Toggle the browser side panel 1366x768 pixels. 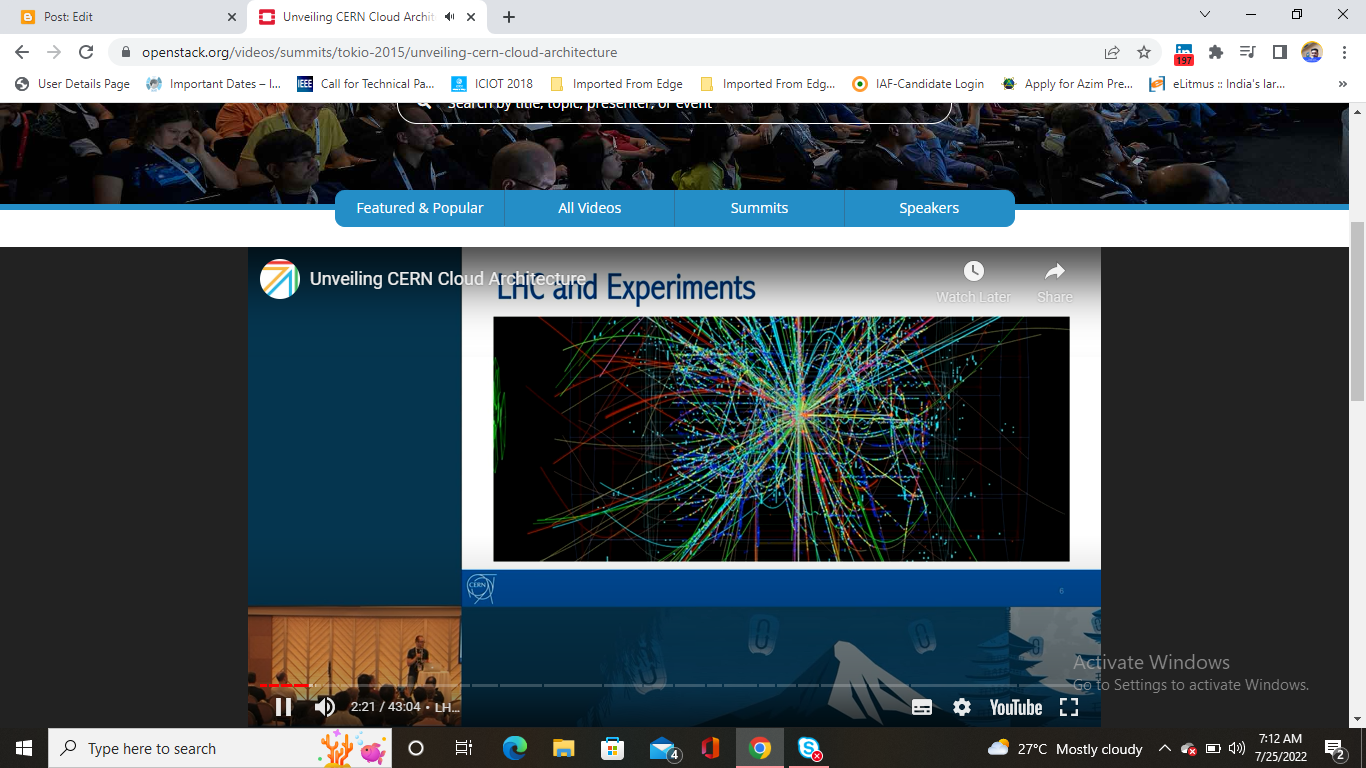pos(1279,52)
